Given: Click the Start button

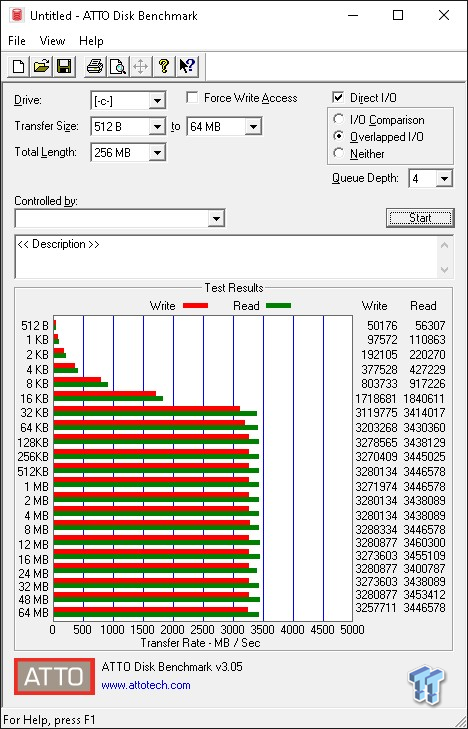Looking at the screenshot, I should (420, 218).
